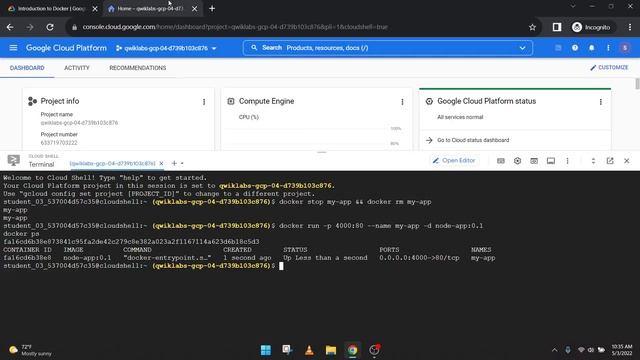Show hidden system tray icons chevron
The height and width of the screenshot is (360, 640).
554,350
